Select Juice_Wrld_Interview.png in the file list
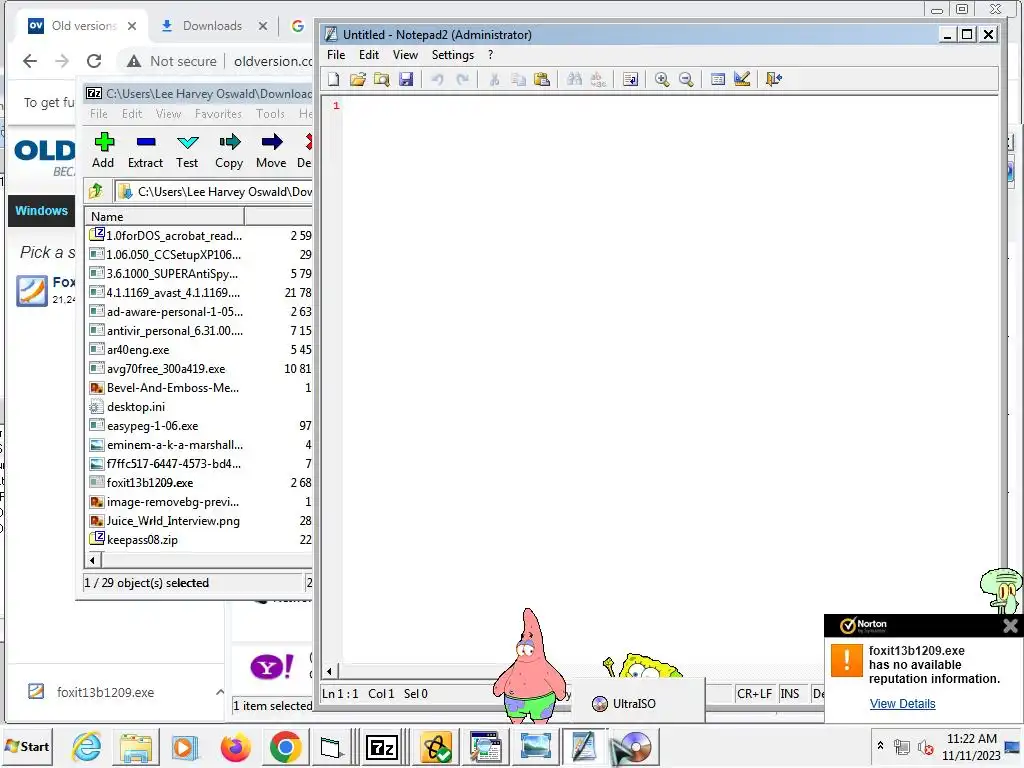This screenshot has width=1024, height=768. click(x=173, y=520)
